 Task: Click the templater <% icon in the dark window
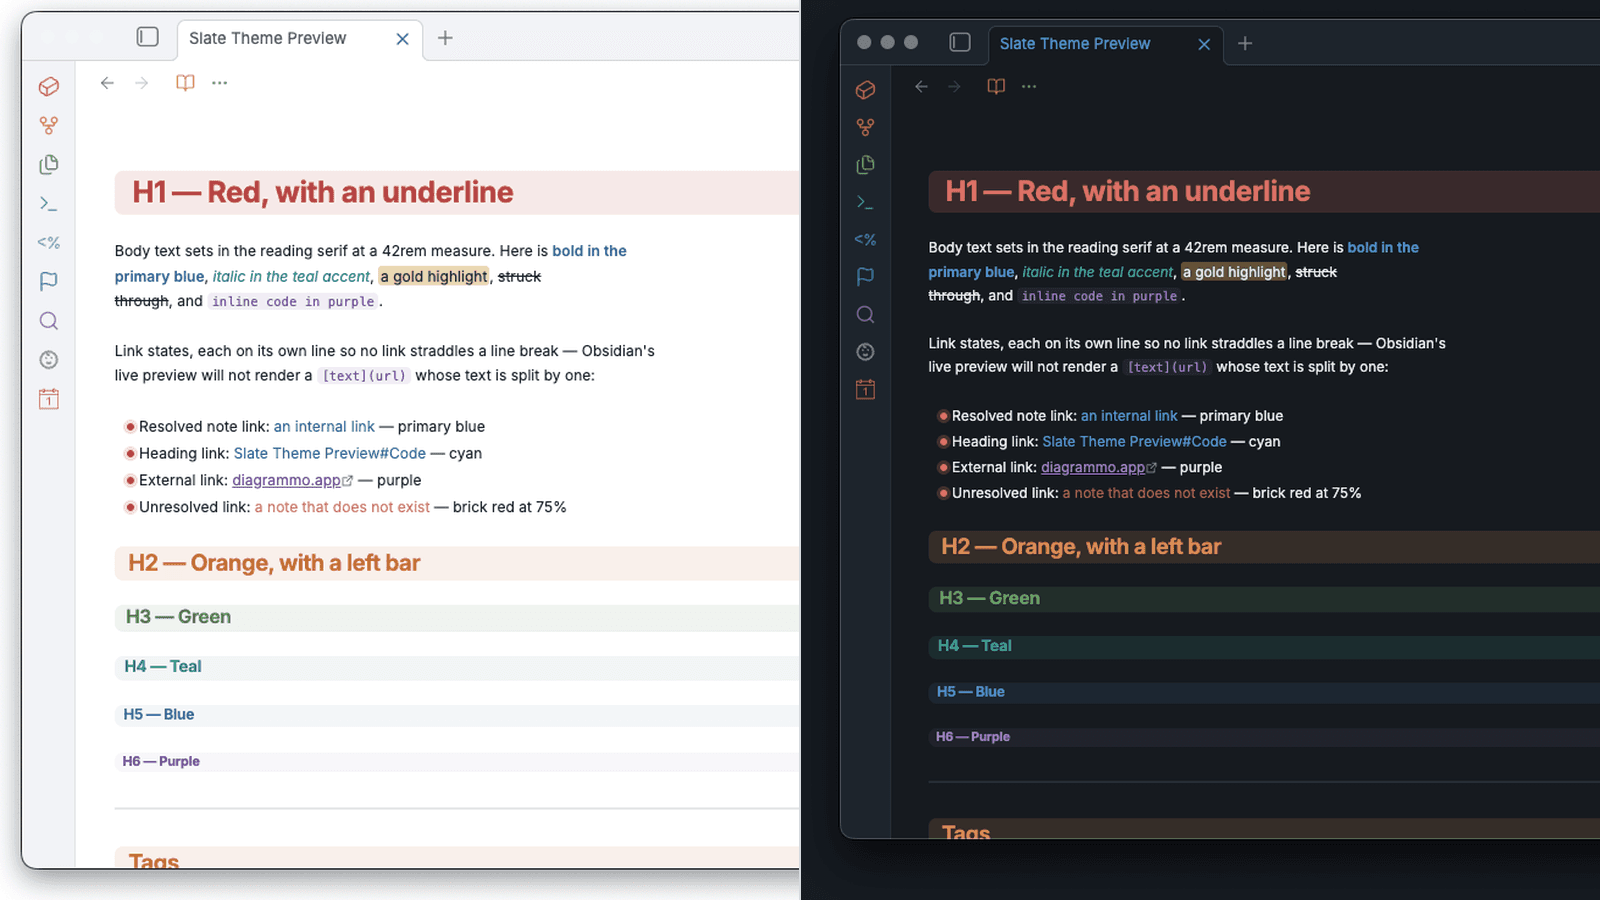coord(866,240)
